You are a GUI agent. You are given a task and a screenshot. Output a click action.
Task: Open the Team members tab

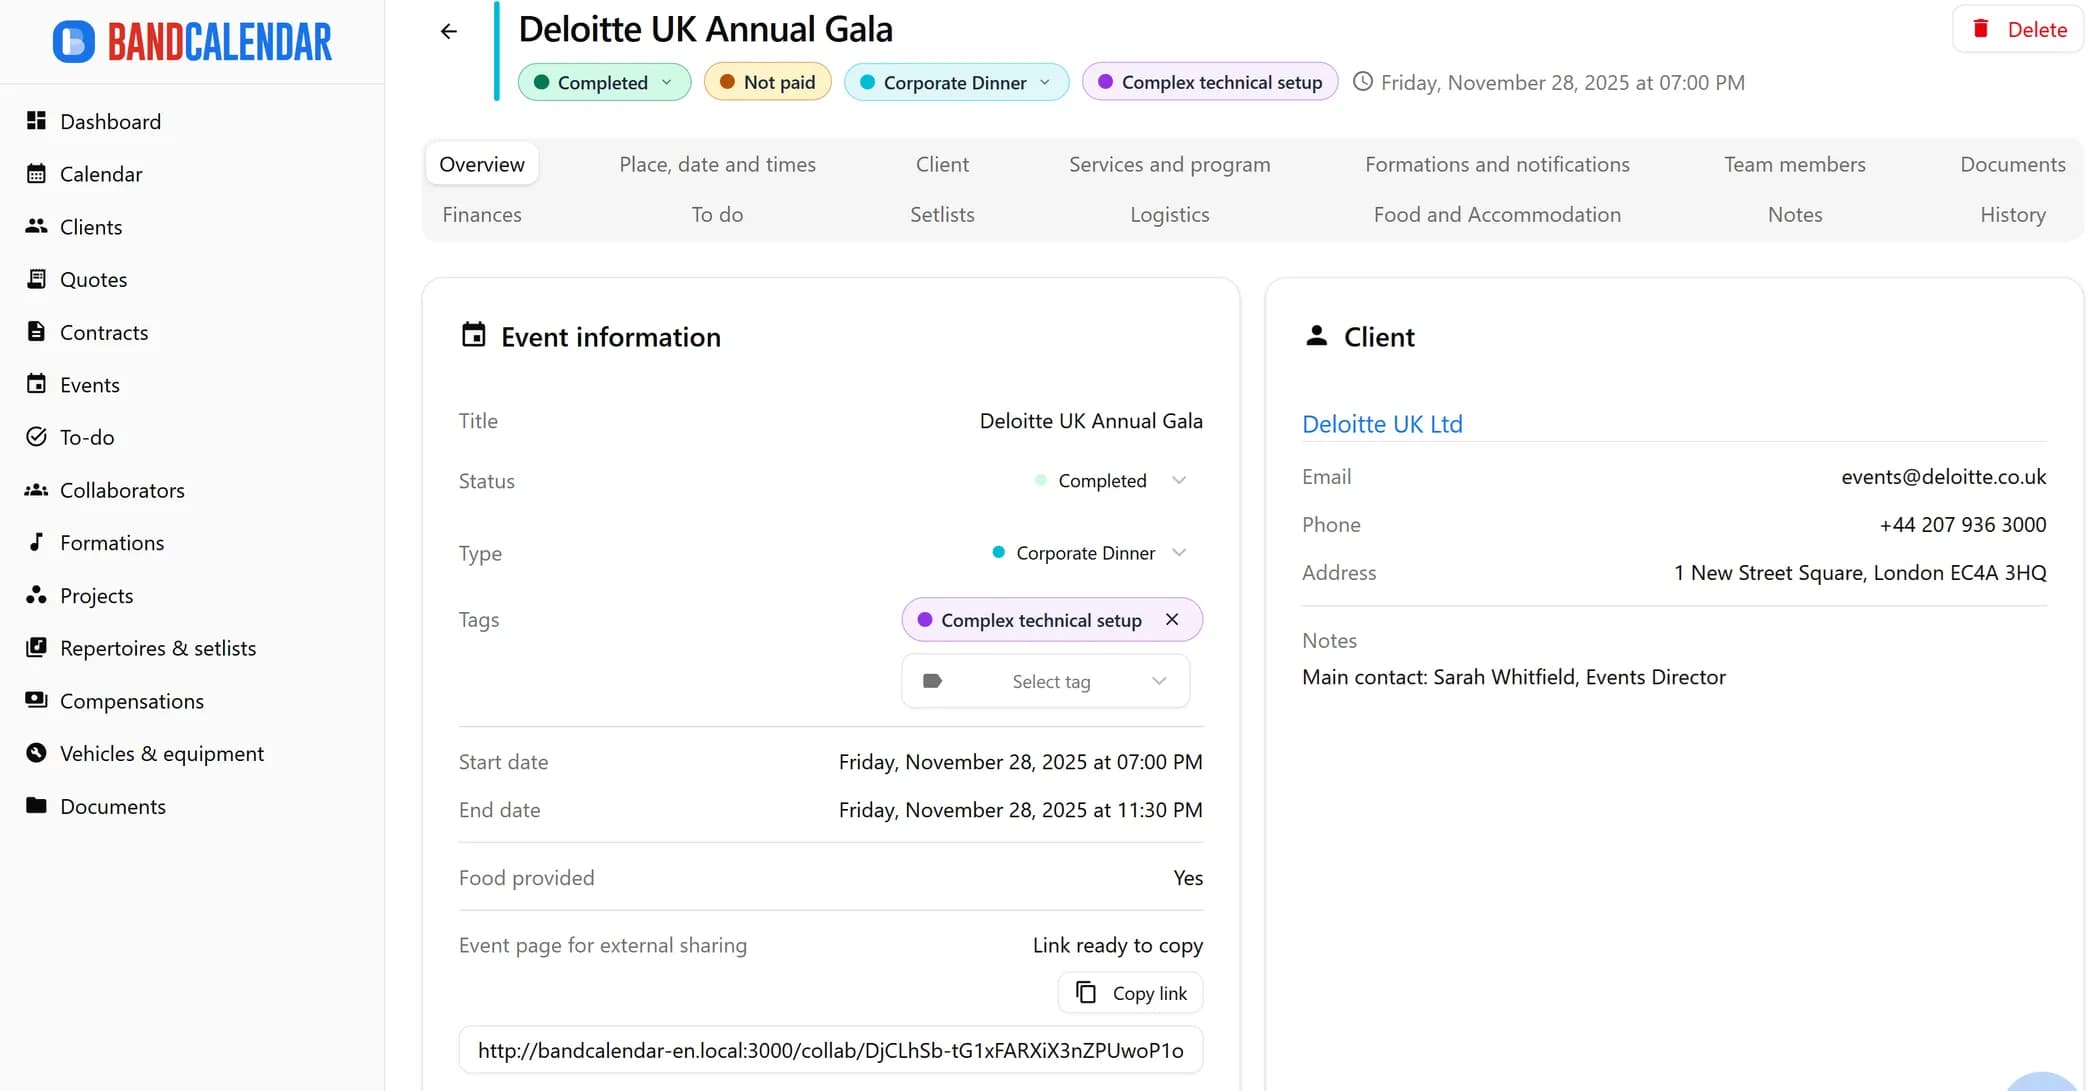pyautogui.click(x=1794, y=164)
